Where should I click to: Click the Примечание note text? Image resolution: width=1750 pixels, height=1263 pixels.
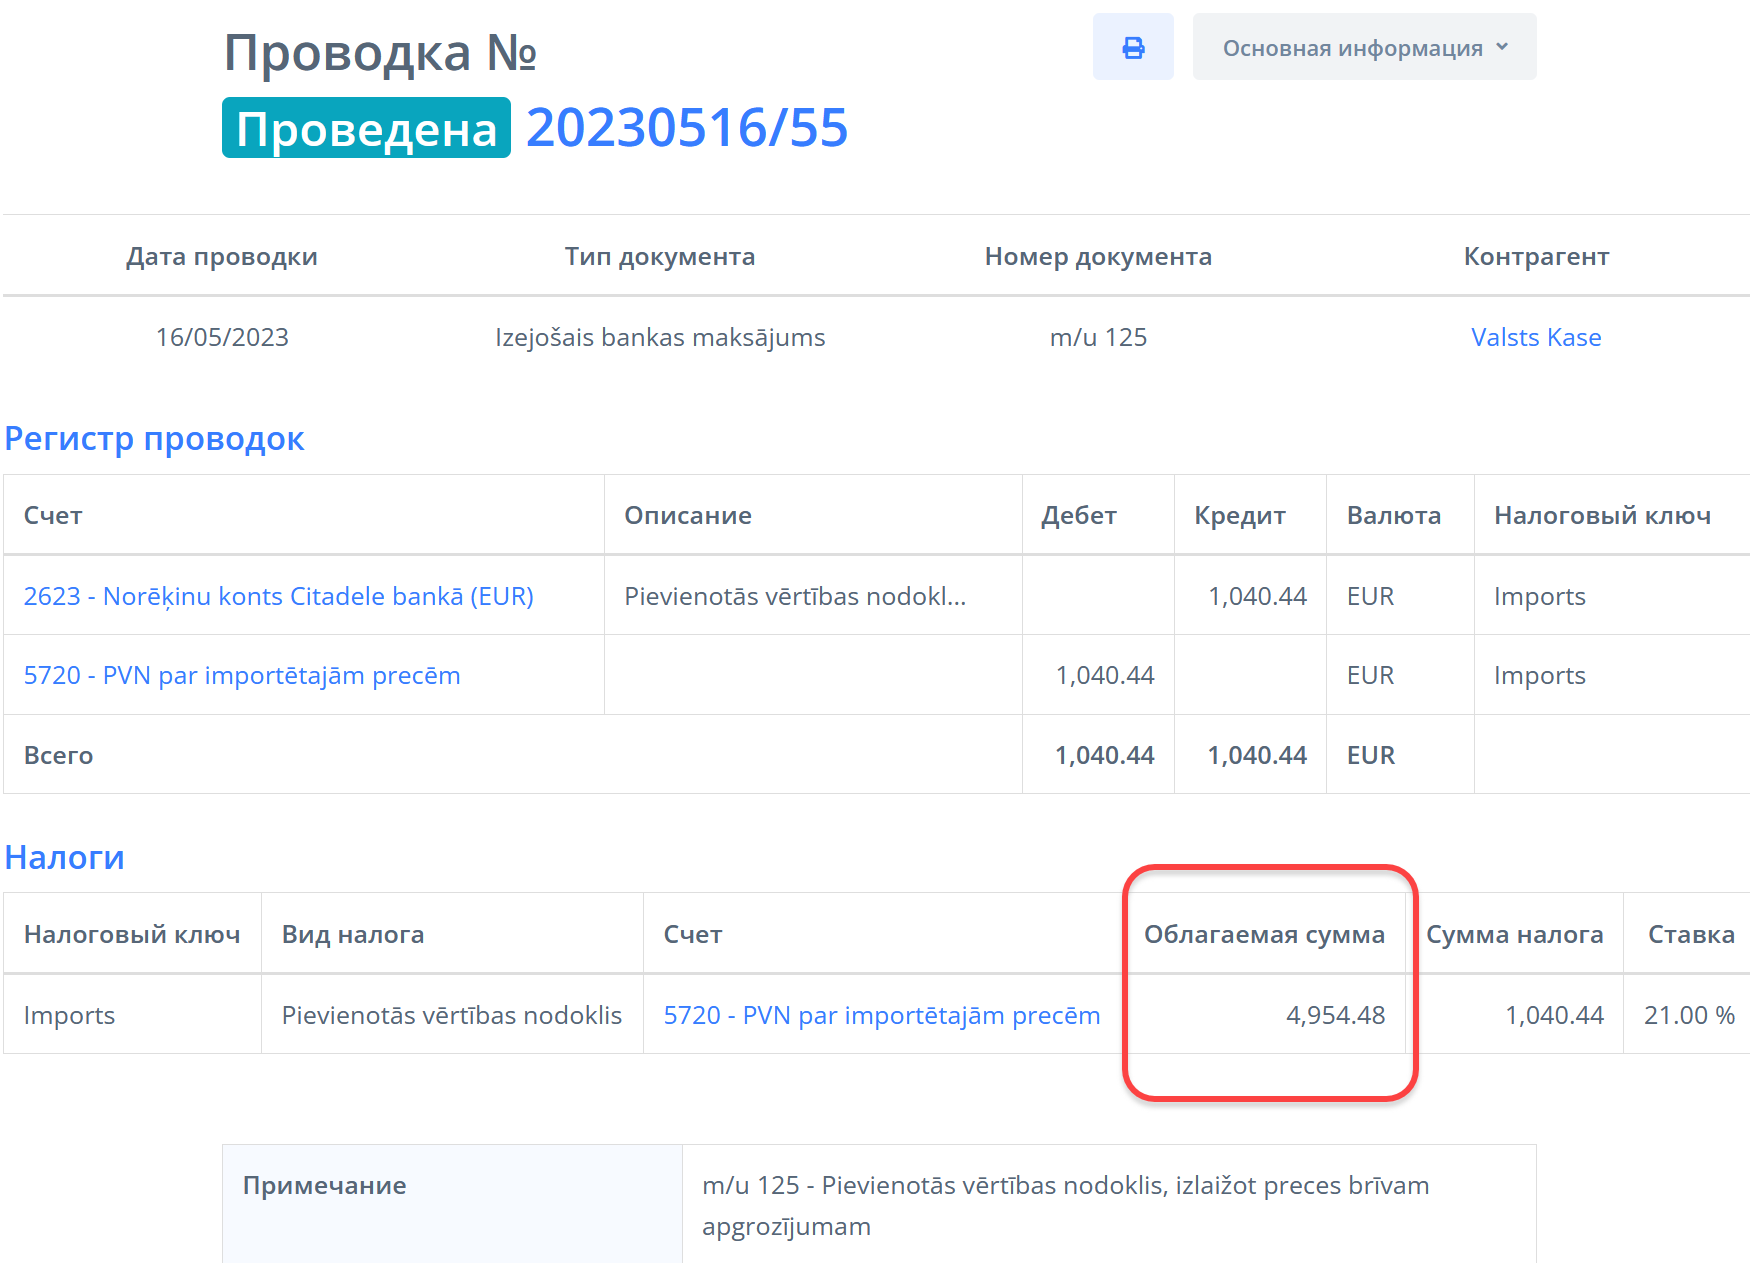pos(1065,1205)
